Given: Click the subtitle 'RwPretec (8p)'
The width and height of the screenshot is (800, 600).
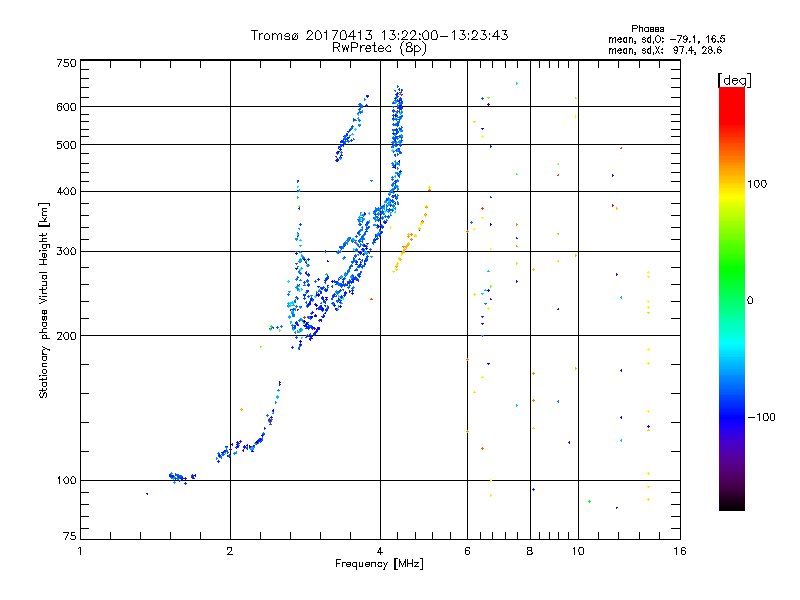Looking at the screenshot, I should tap(379, 48).
